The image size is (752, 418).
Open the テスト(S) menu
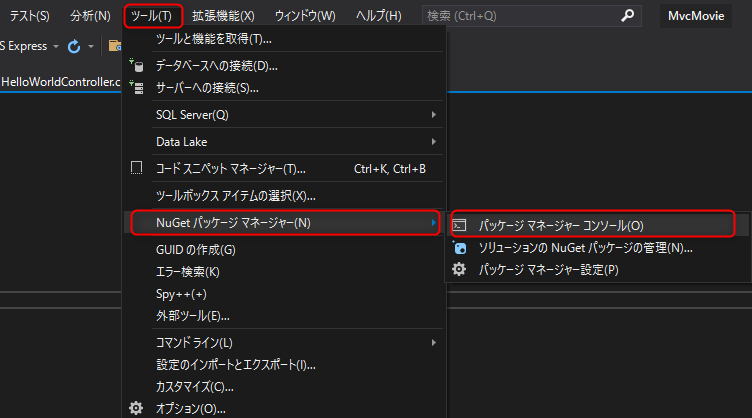(x=29, y=16)
